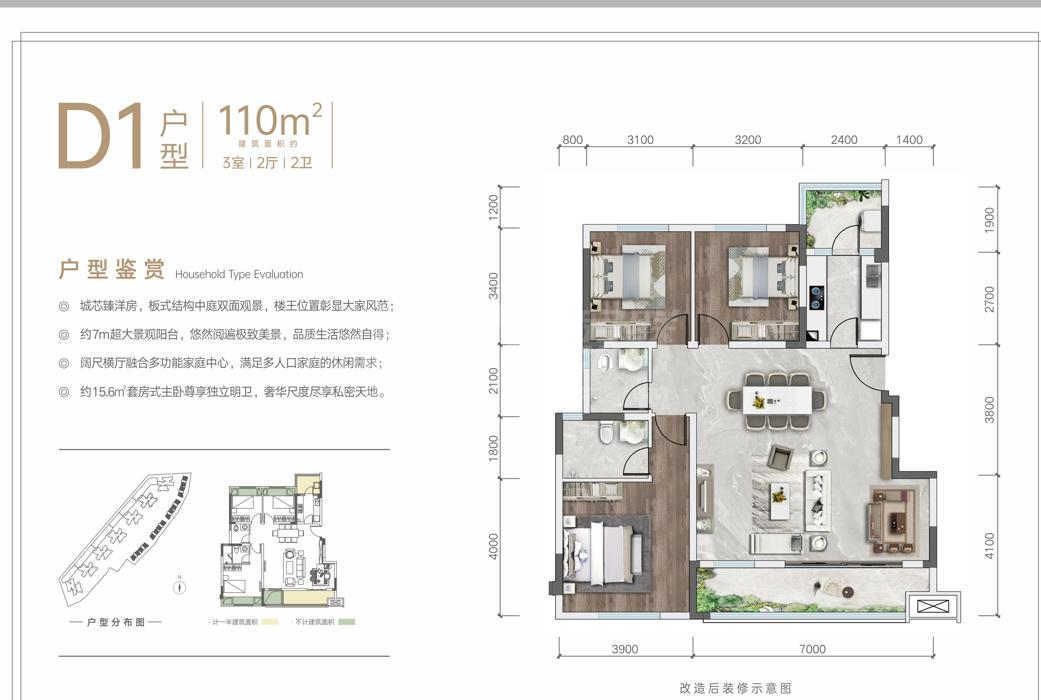
Task: Click the site distribution map thumbnail
Action: pyautogui.click(x=126, y=537)
